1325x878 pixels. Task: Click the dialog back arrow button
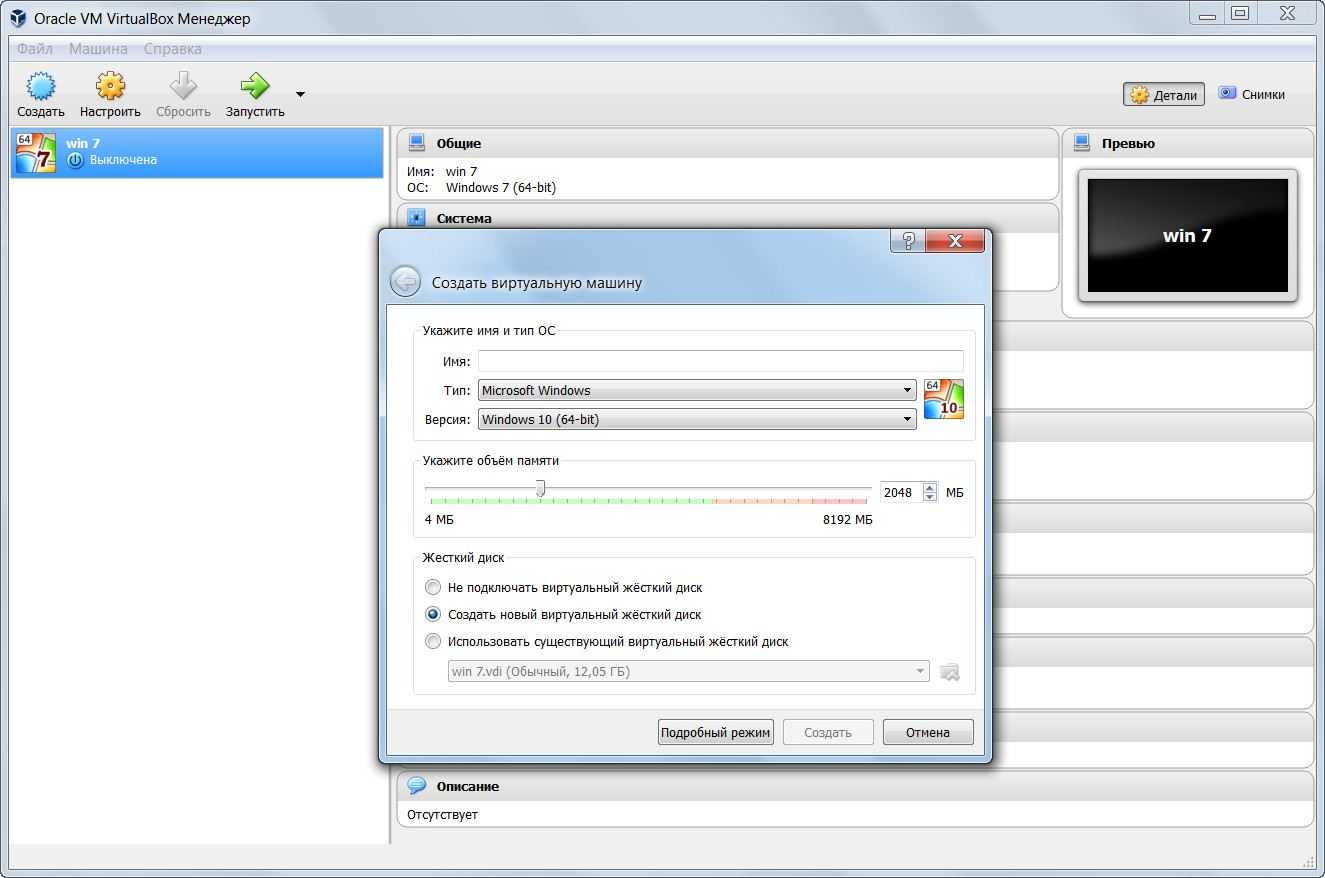click(405, 282)
